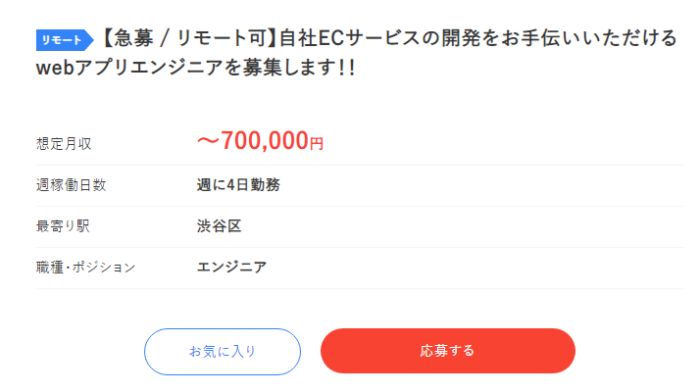Click the エンジニア position value
This screenshot has height=392, width=700.
pos(232,267)
